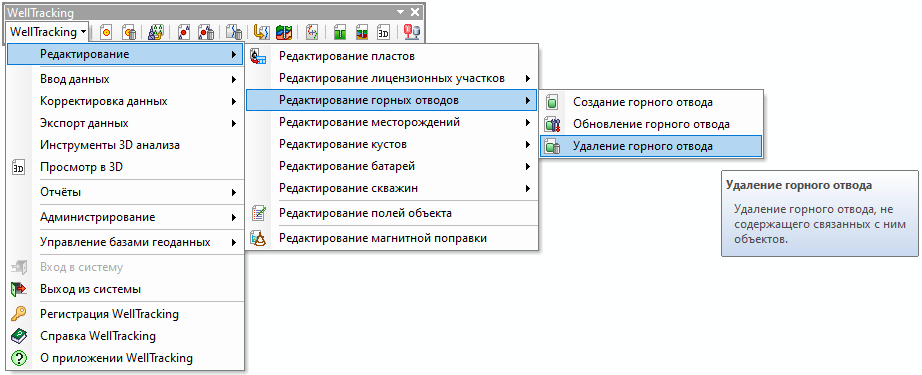Expand the Отчёты submenu

pyautogui.click(x=125, y=192)
